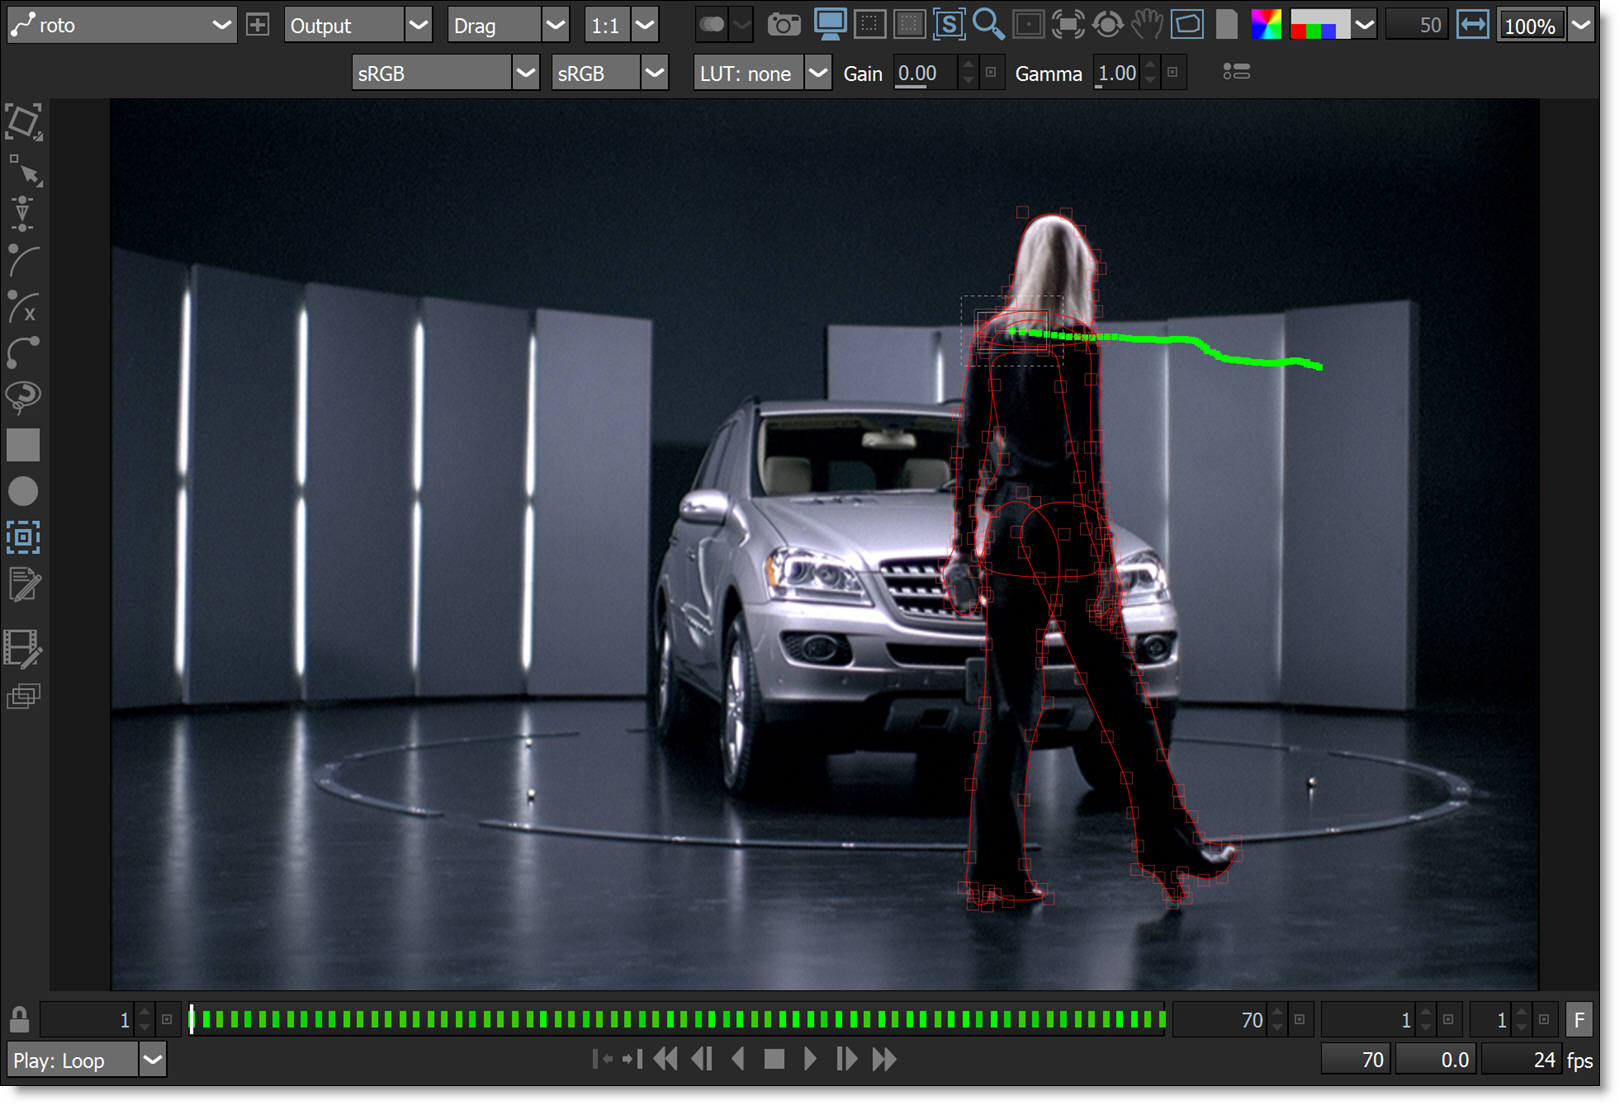The image size is (1618, 1104).
Task: Toggle the F button beside the timeline
Action: 1579,1020
